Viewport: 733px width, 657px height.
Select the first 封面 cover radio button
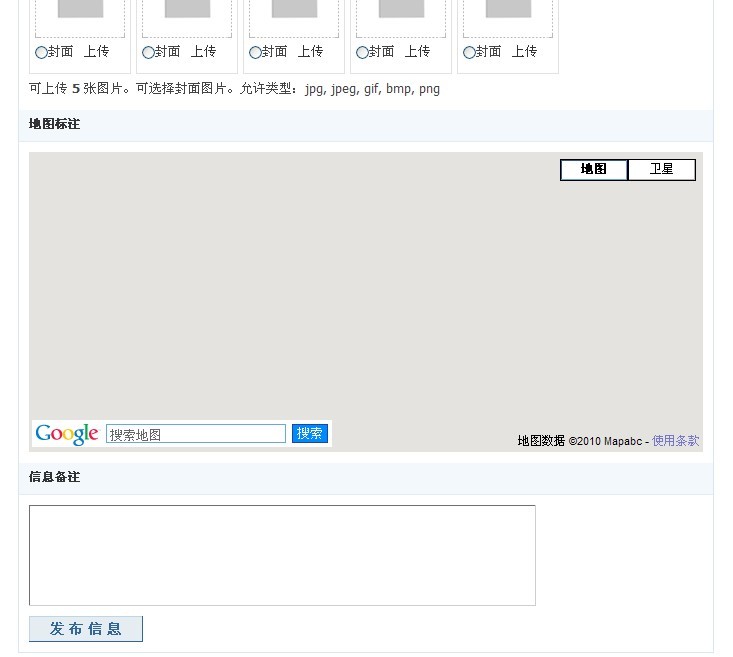(x=41, y=52)
